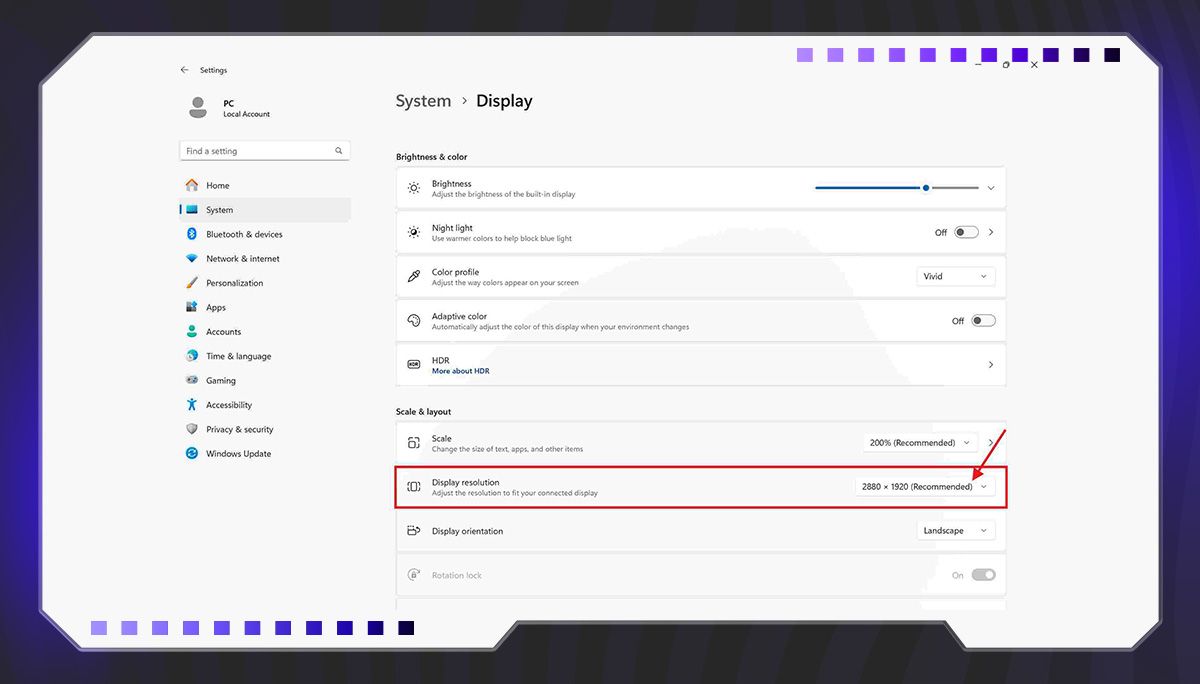Click the Accessibility figure icon
Viewport: 1200px width, 684px height.
click(x=192, y=405)
